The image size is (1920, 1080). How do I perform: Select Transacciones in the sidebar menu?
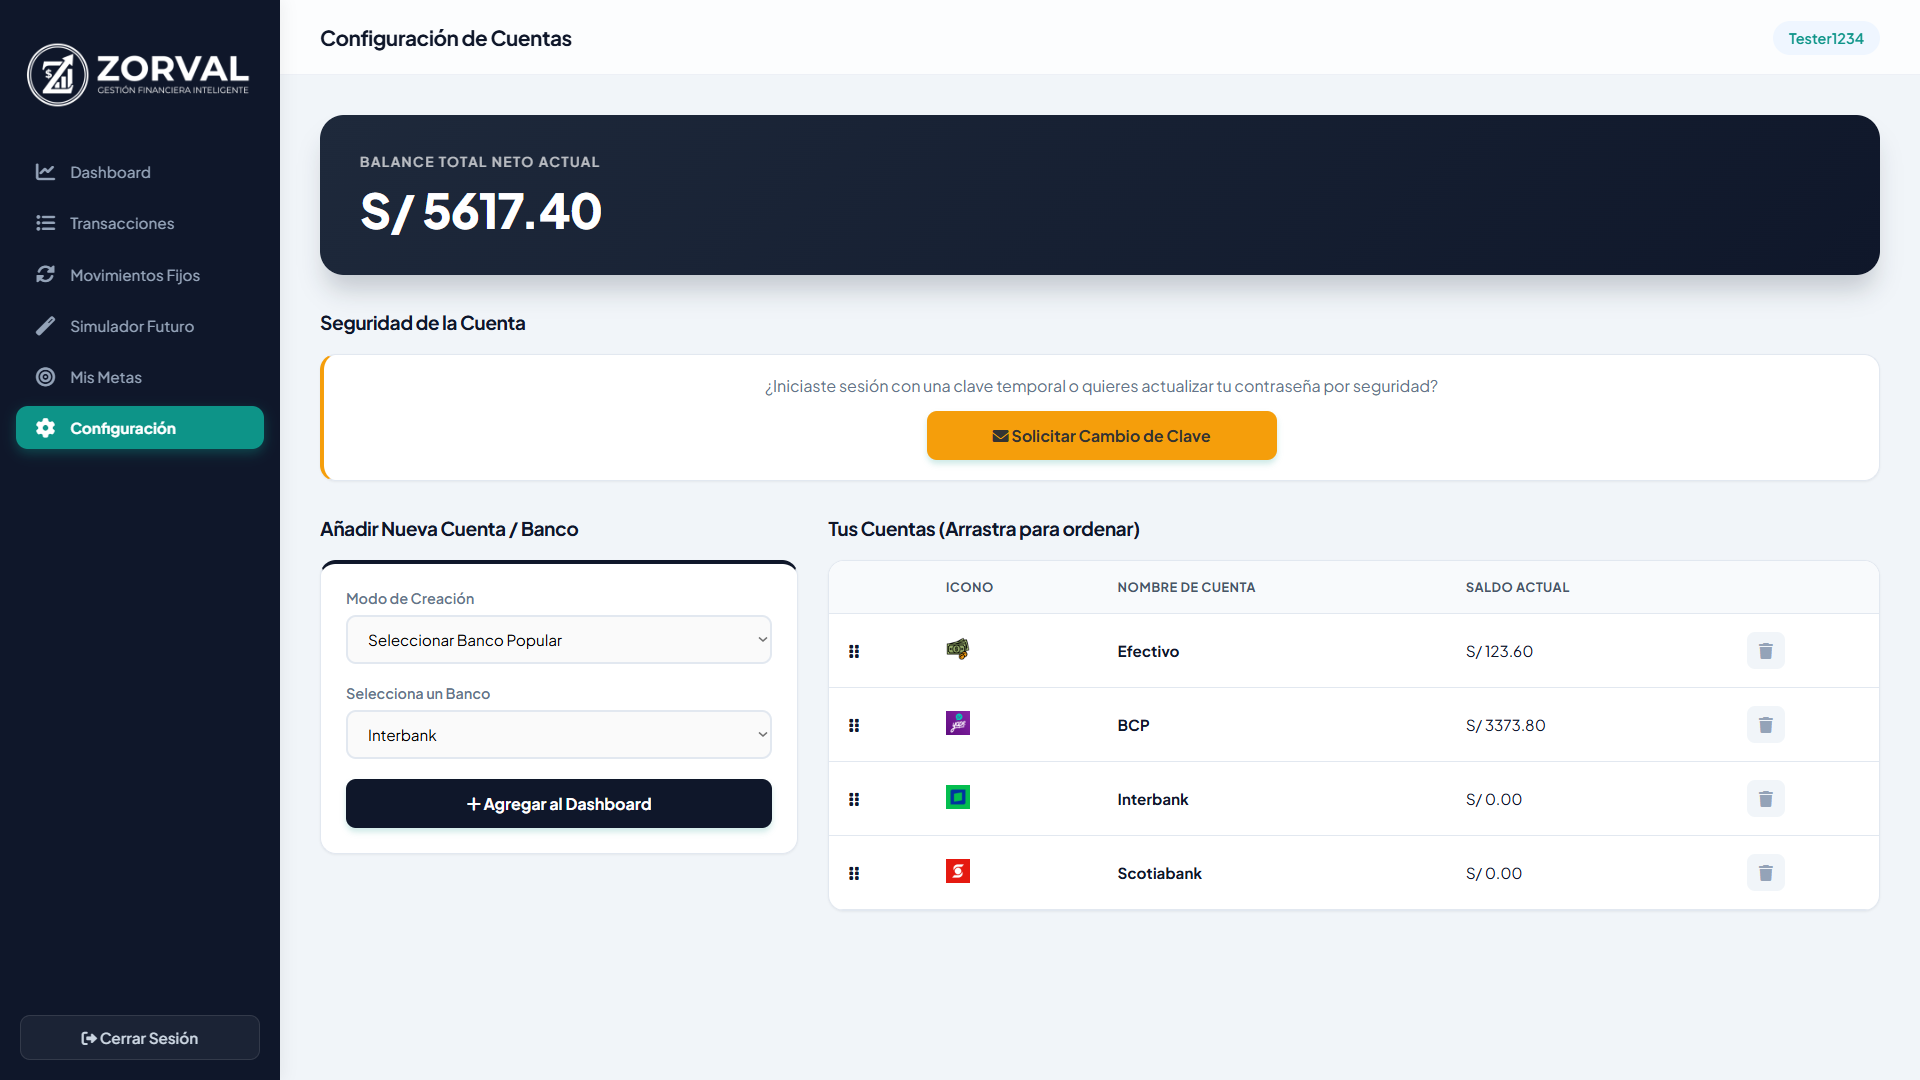(122, 223)
